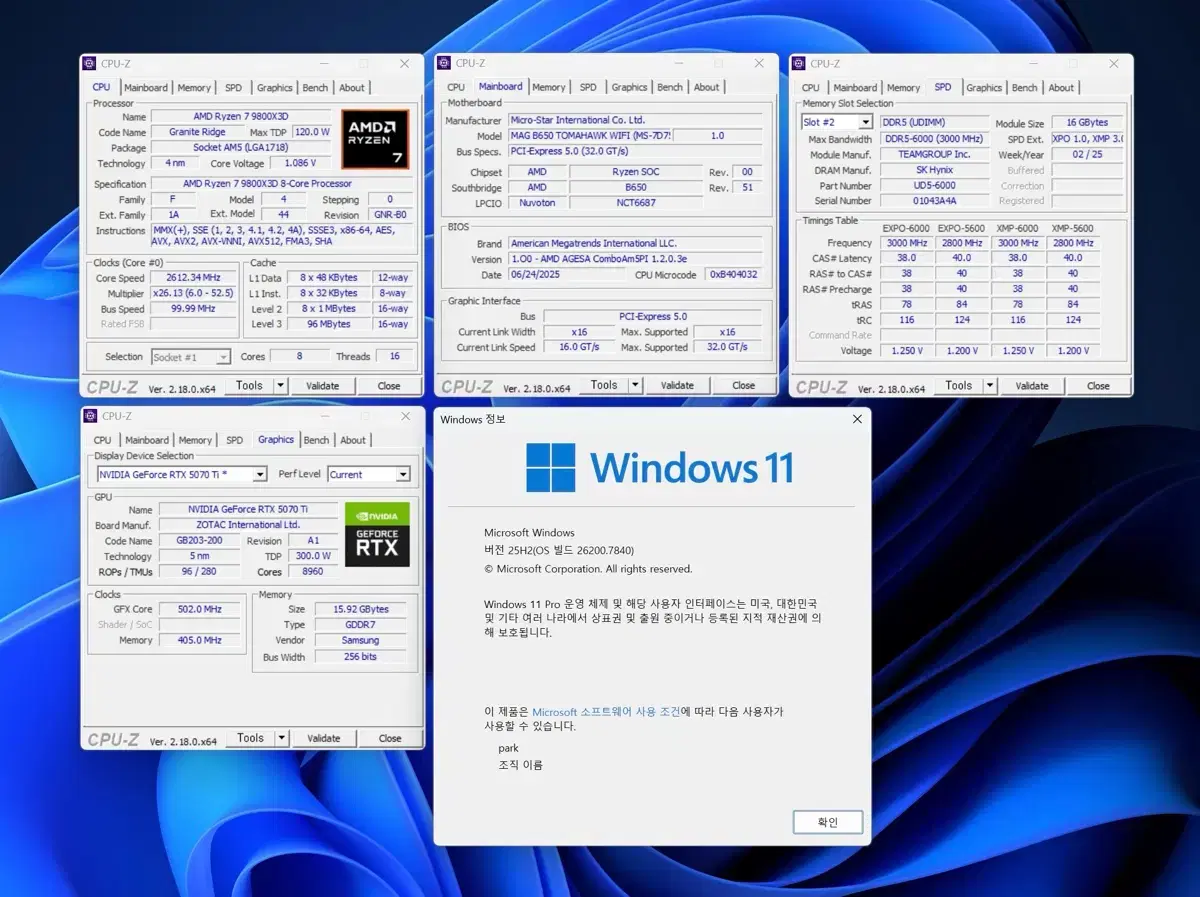Click the CPU-Z app icon in Graphics window title bar

tap(91, 416)
